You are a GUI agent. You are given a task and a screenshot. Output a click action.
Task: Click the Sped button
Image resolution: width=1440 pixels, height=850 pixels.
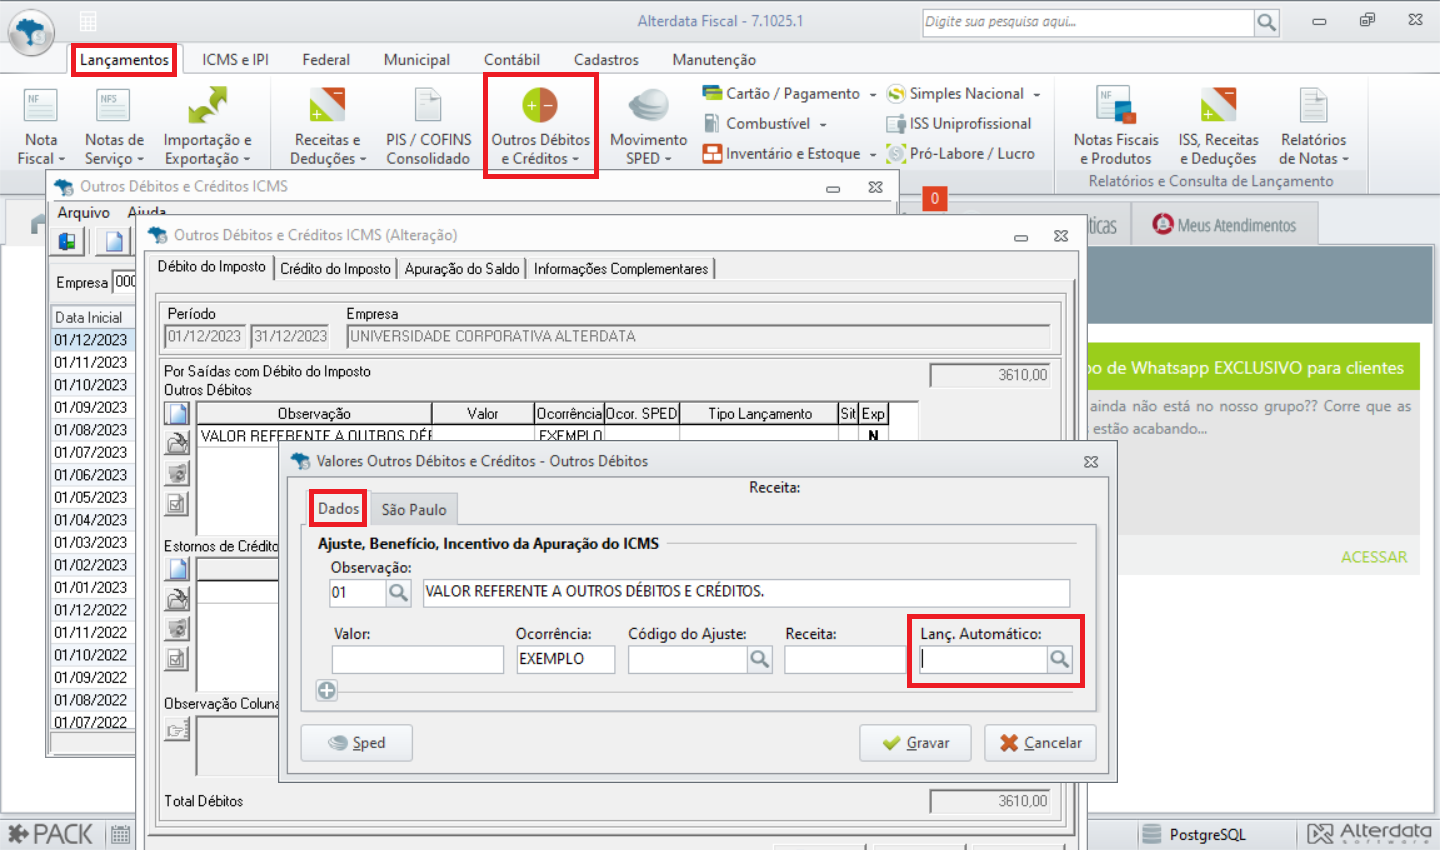click(357, 743)
